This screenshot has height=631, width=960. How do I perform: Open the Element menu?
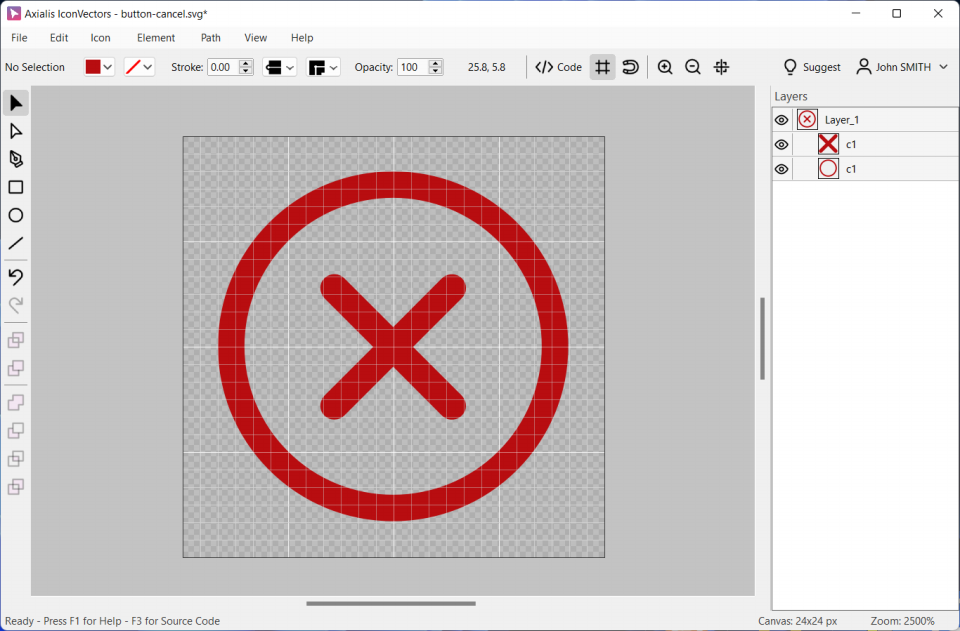click(156, 38)
